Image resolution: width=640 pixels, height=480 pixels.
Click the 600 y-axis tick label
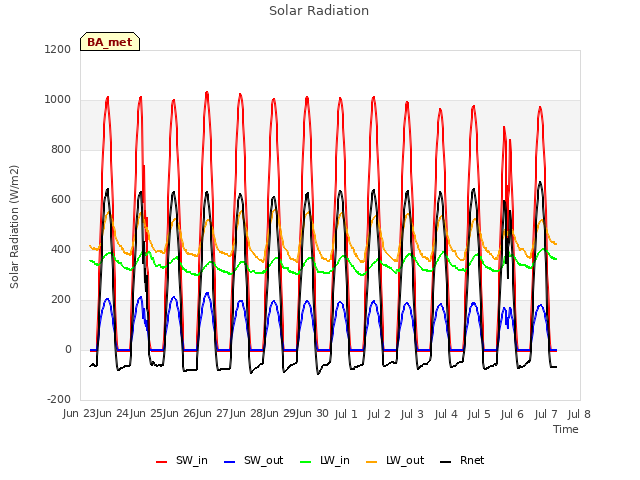click(x=61, y=200)
